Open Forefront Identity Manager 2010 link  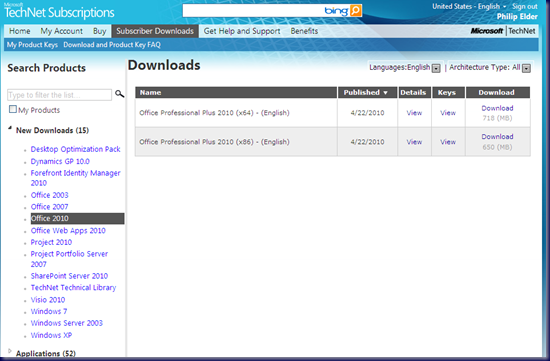(75, 178)
